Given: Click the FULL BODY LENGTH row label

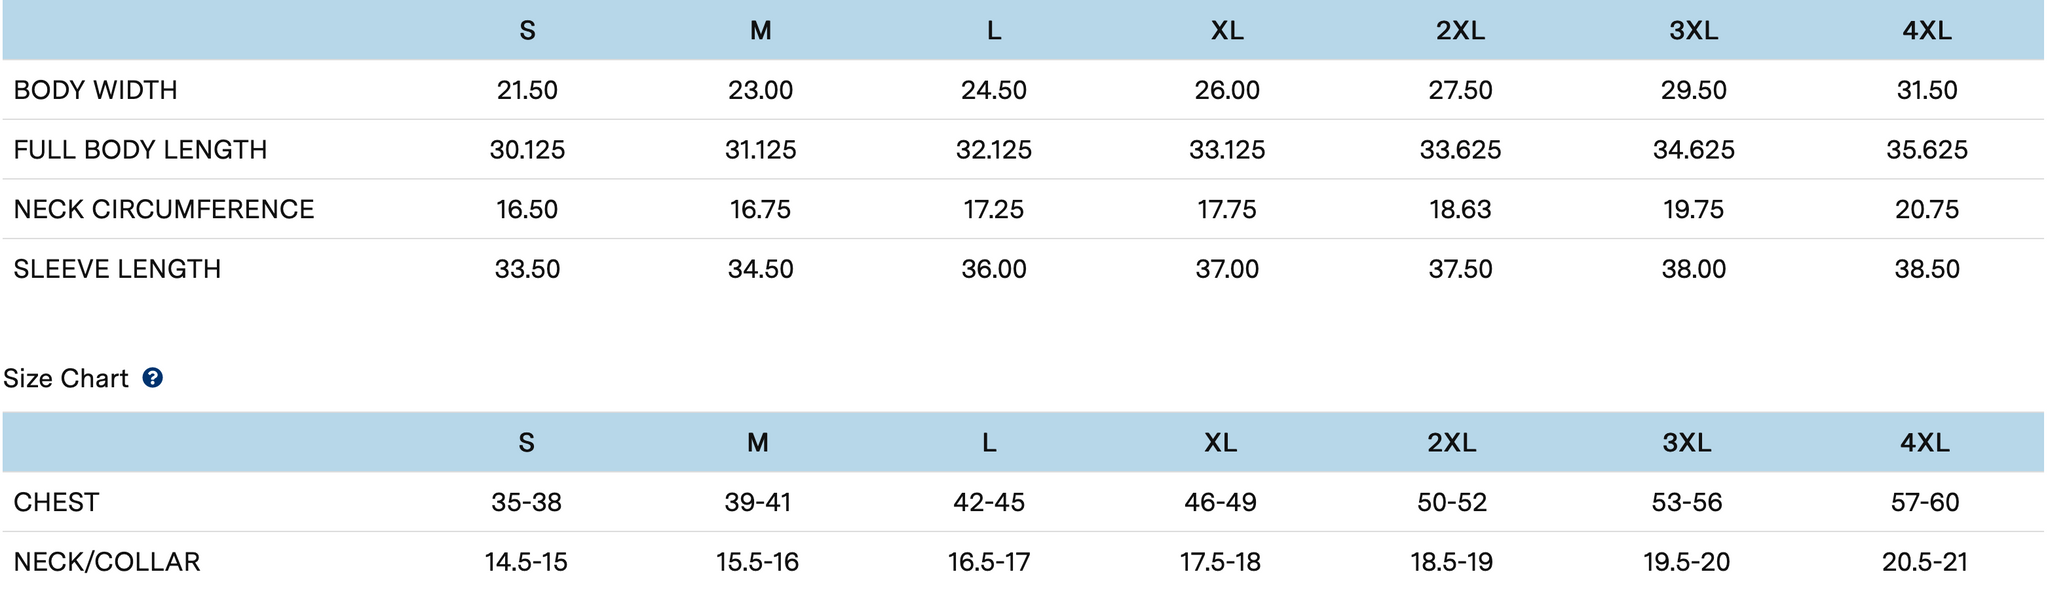Looking at the screenshot, I should (x=140, y=150).
